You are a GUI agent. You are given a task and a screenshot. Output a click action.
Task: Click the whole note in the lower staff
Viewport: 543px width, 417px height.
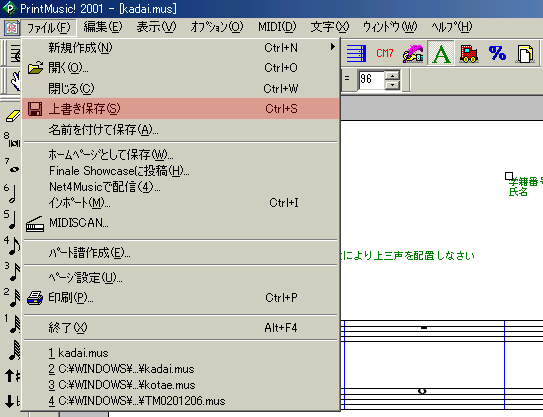(x=422, y=391)
